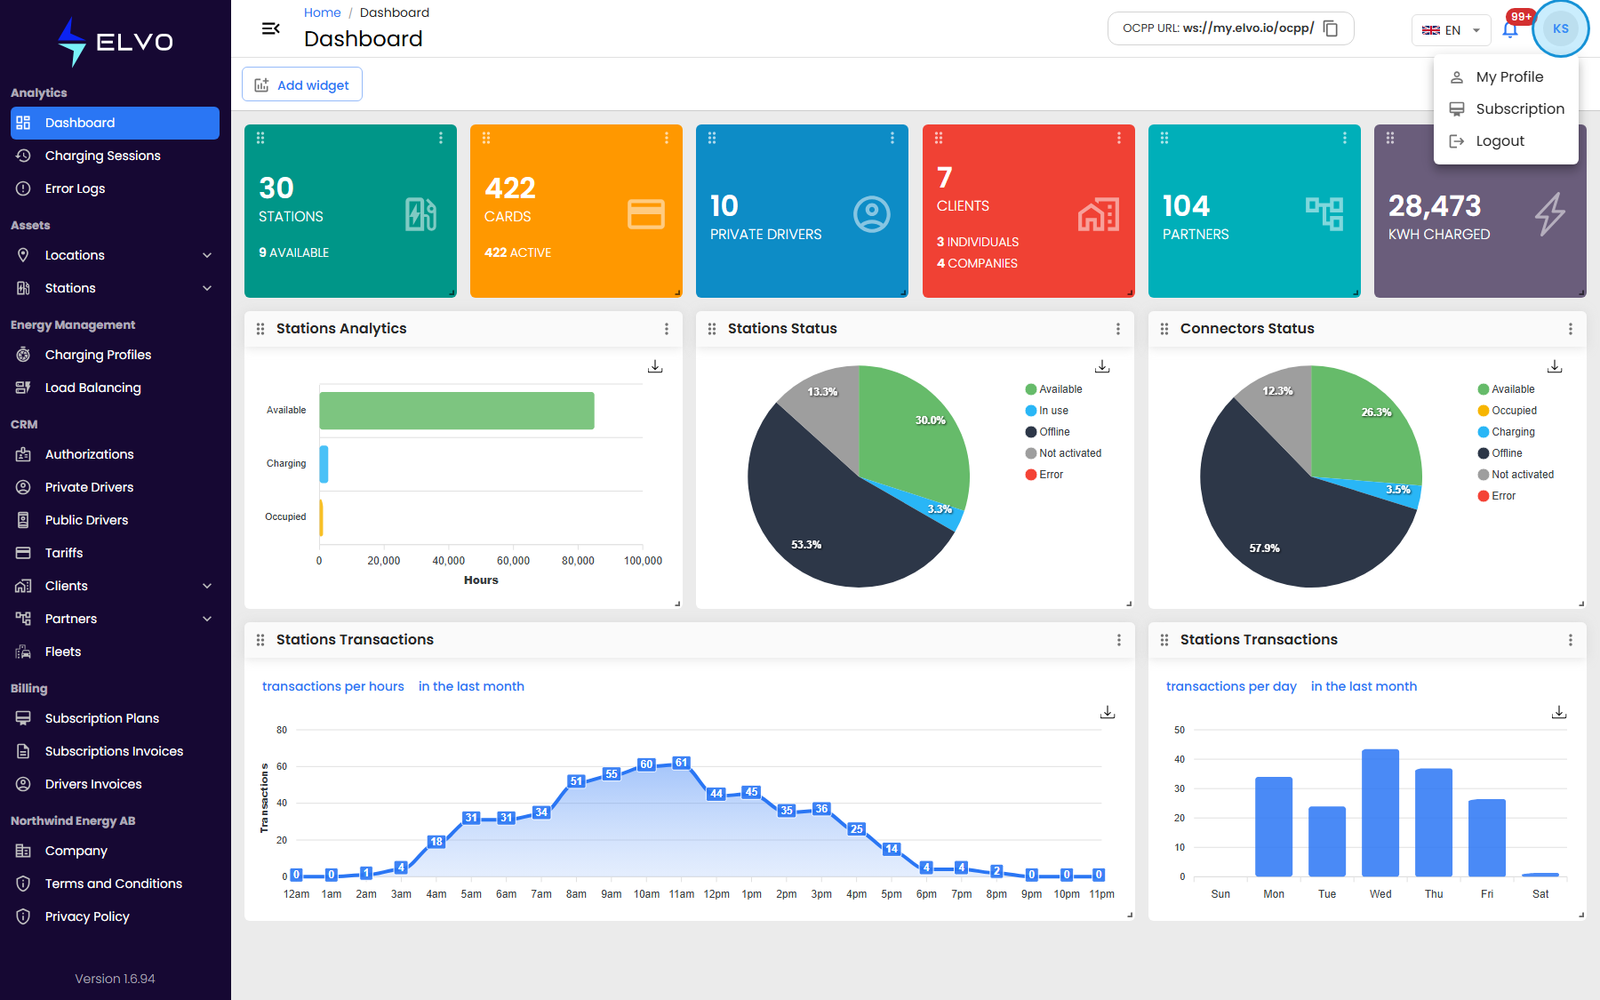
Task: Grab the Cards tile drag handle
Action: click(x=486, y=138)
